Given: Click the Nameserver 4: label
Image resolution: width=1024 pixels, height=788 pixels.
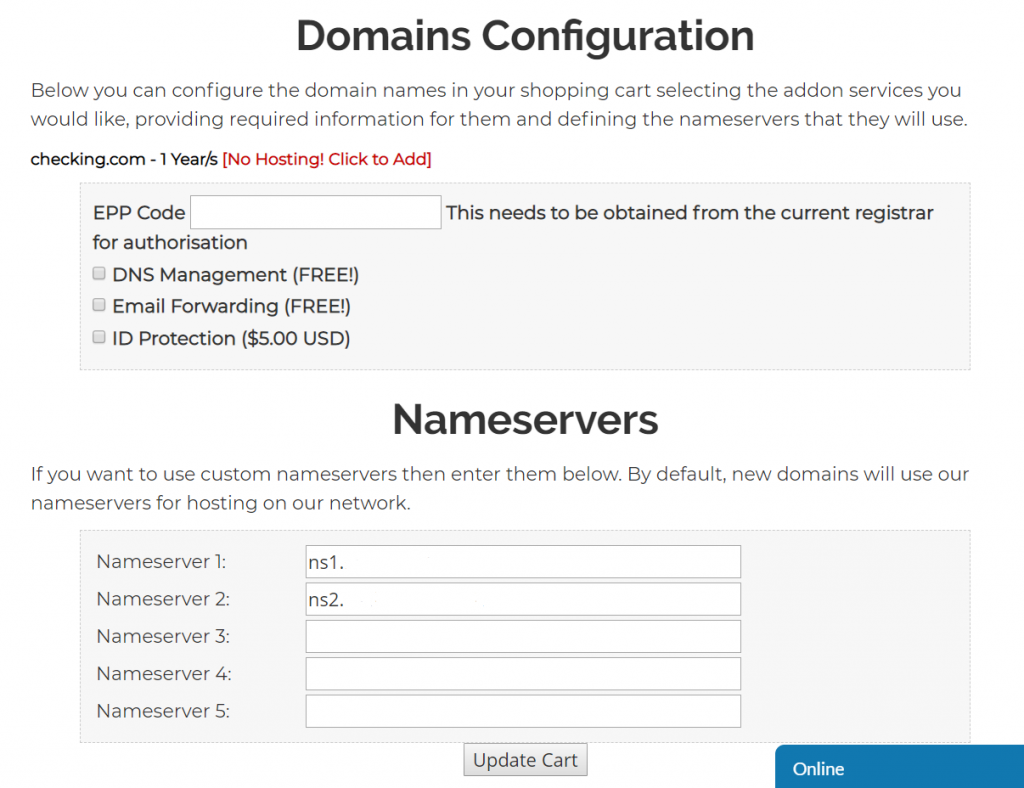Looking at the screenshot, I should pos(164,673).
